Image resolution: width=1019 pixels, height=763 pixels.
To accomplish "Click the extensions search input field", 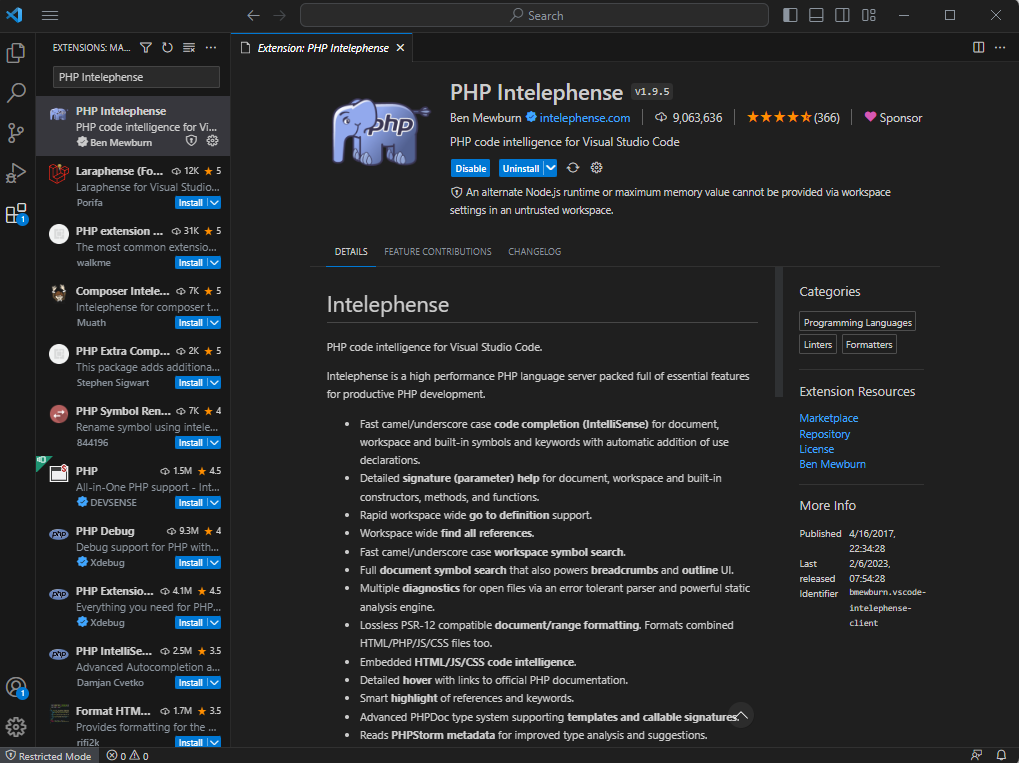I will (135, 77).
